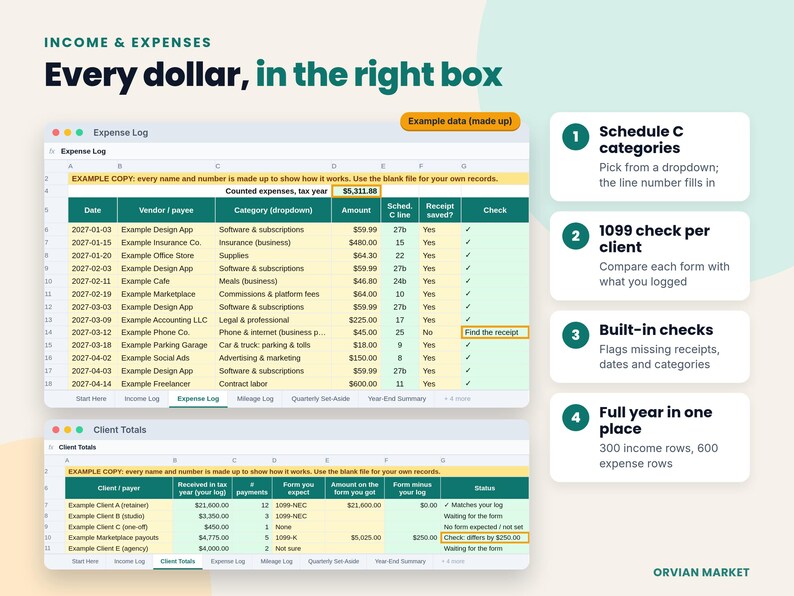
Task: Select Client Totals tab in bottom window
Action: (178, 562)
